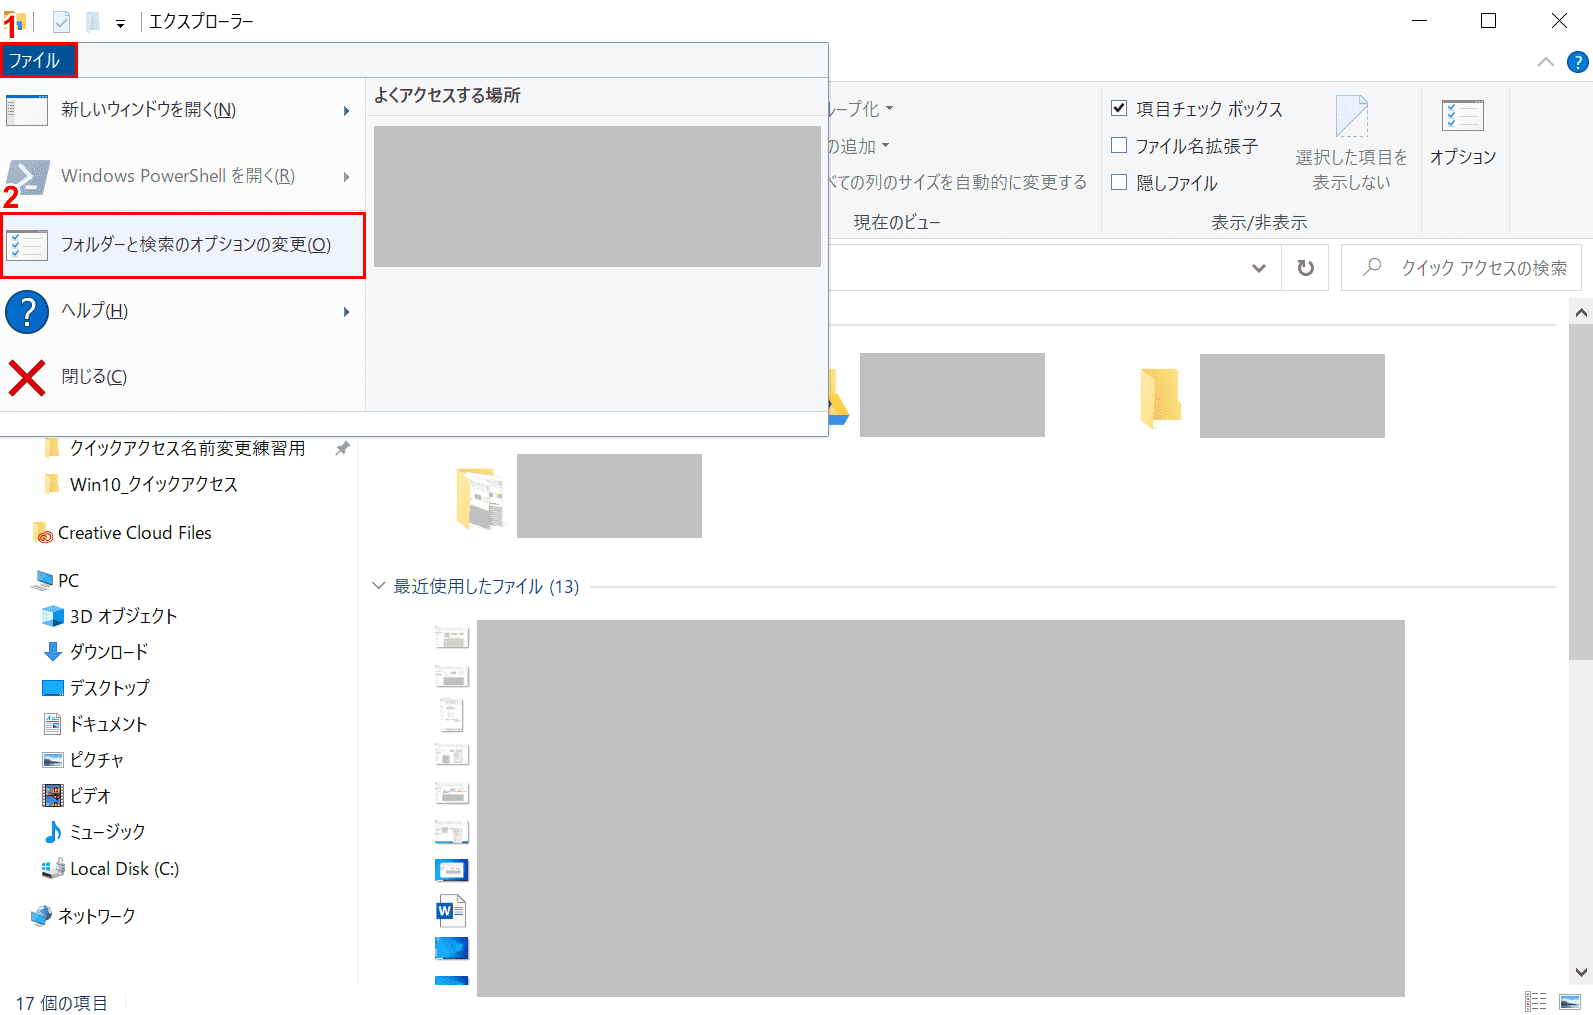Image resolution: width=1593 pixels, height=1015 pixels.
Task: Select PC in navigation pane
Action: [x=68, y=580]
